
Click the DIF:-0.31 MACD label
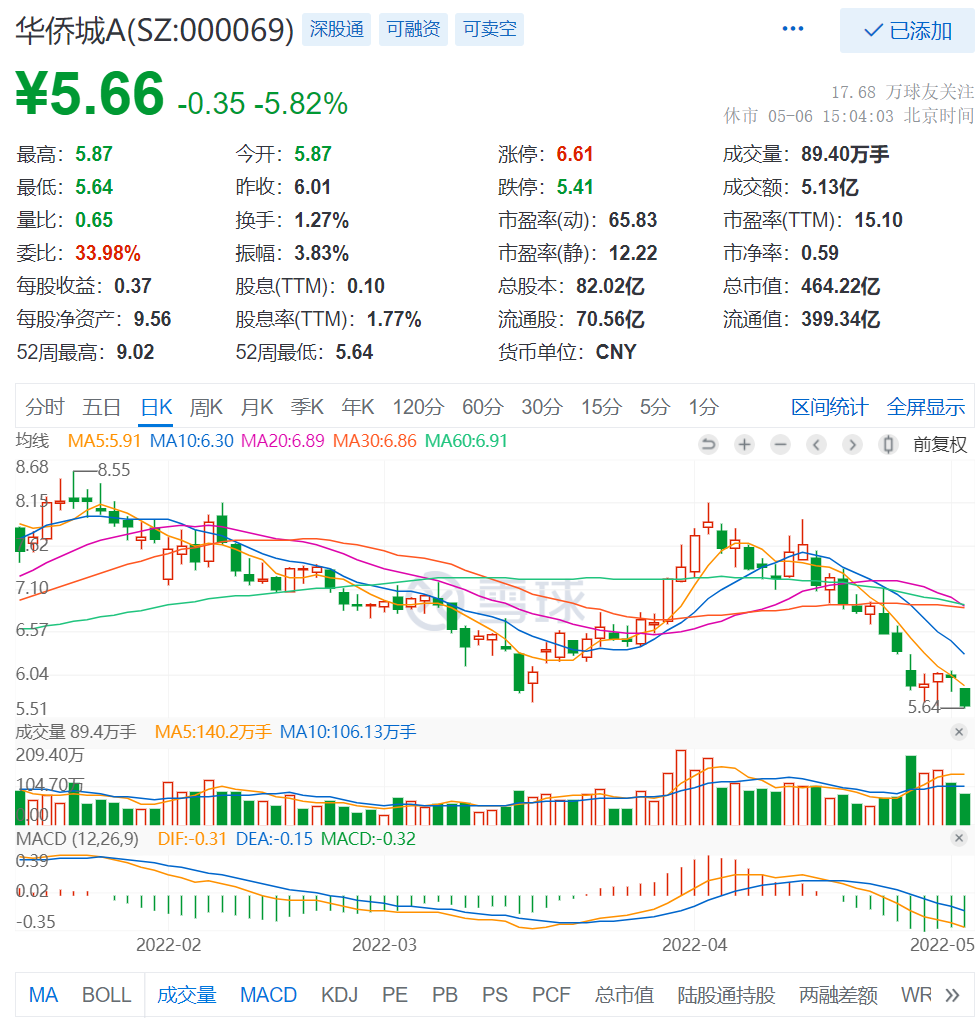coord(192,839)
